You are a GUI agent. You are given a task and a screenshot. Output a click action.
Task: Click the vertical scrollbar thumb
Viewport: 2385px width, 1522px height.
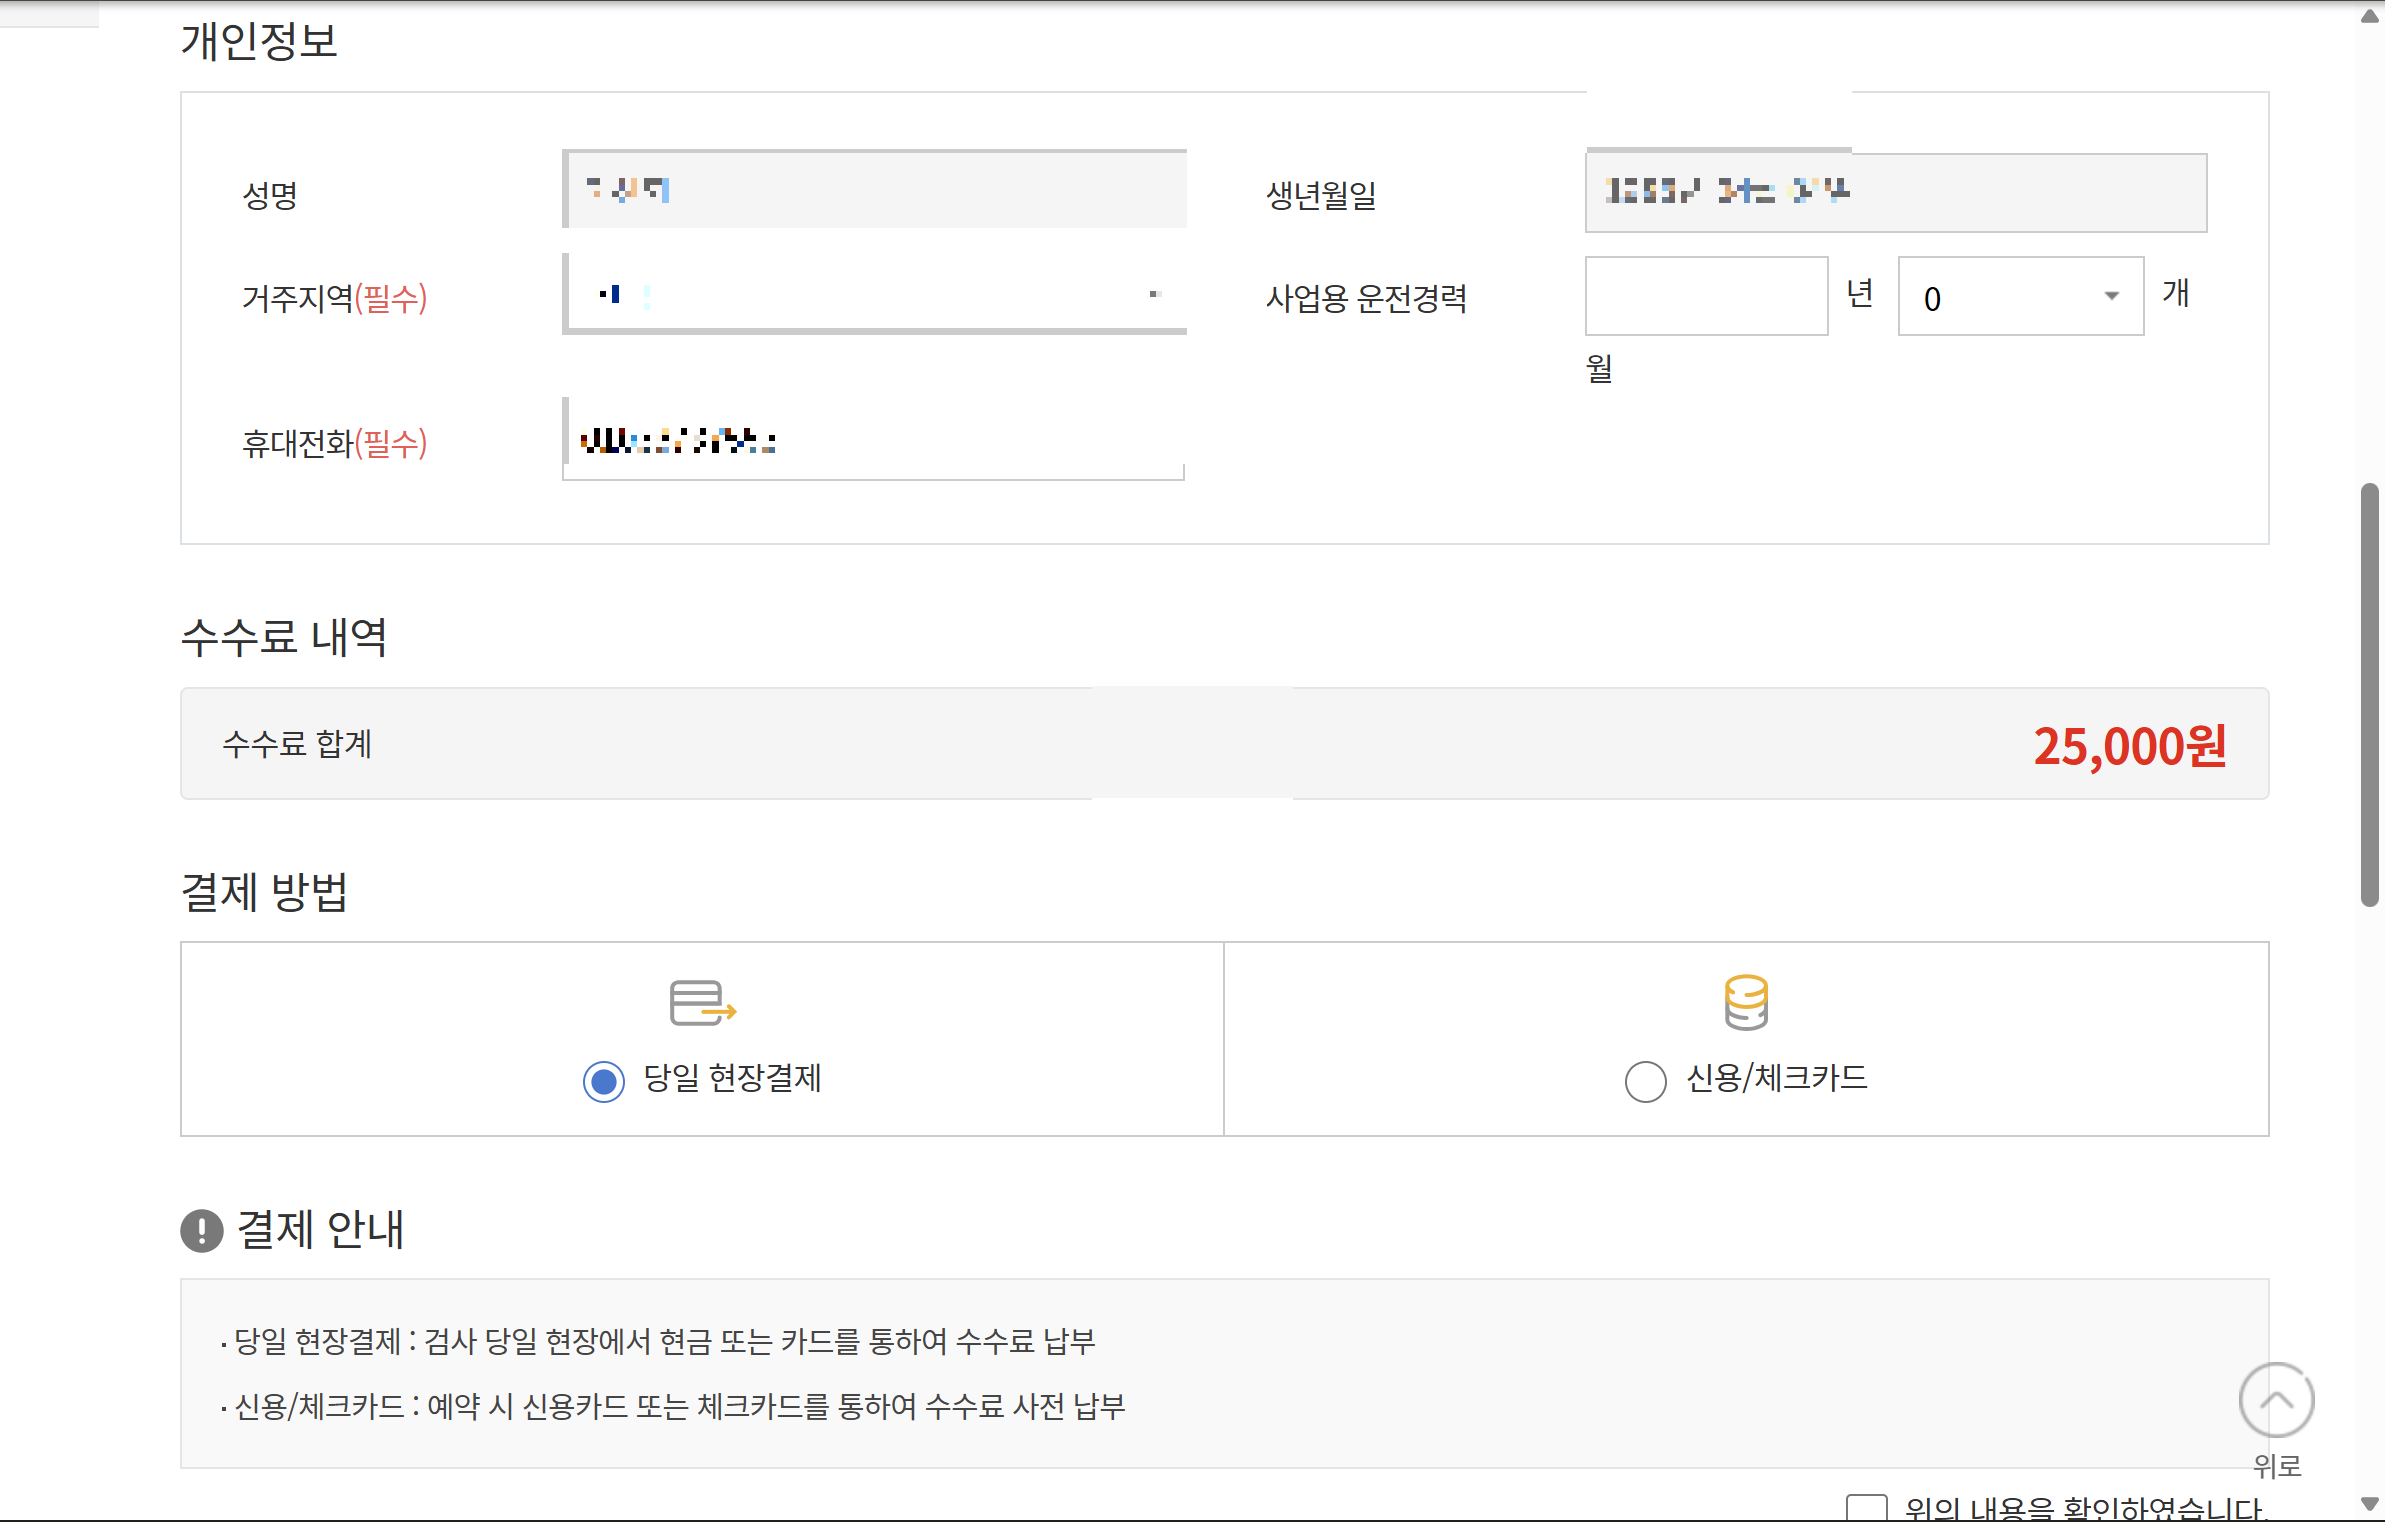2369,694
